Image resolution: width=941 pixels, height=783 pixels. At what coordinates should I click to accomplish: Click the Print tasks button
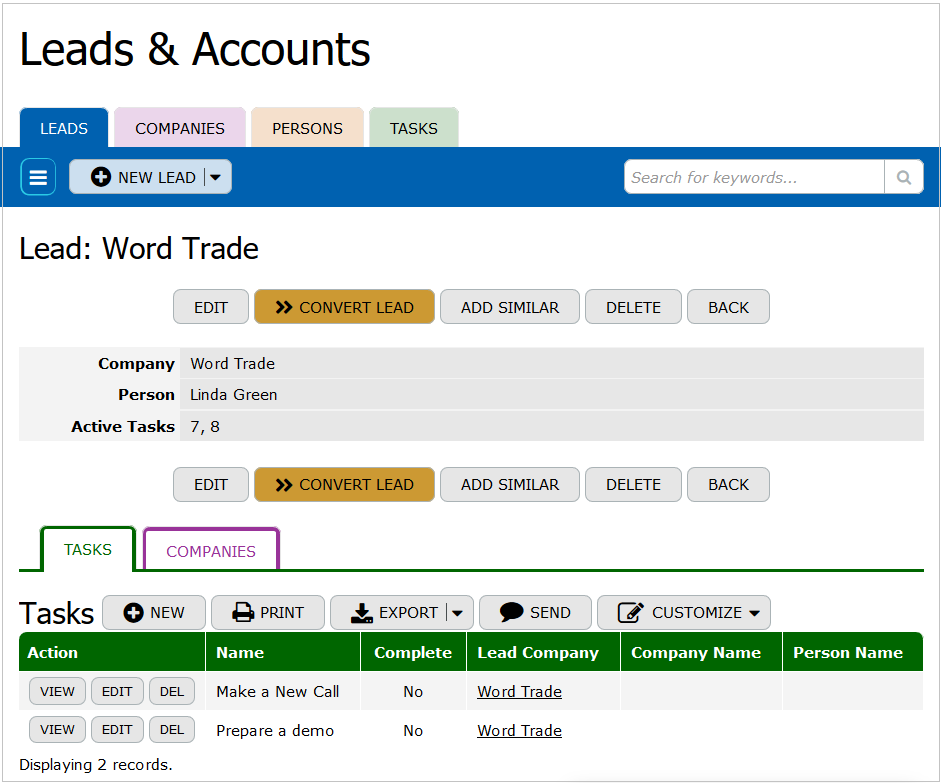(x=268, y=613)
